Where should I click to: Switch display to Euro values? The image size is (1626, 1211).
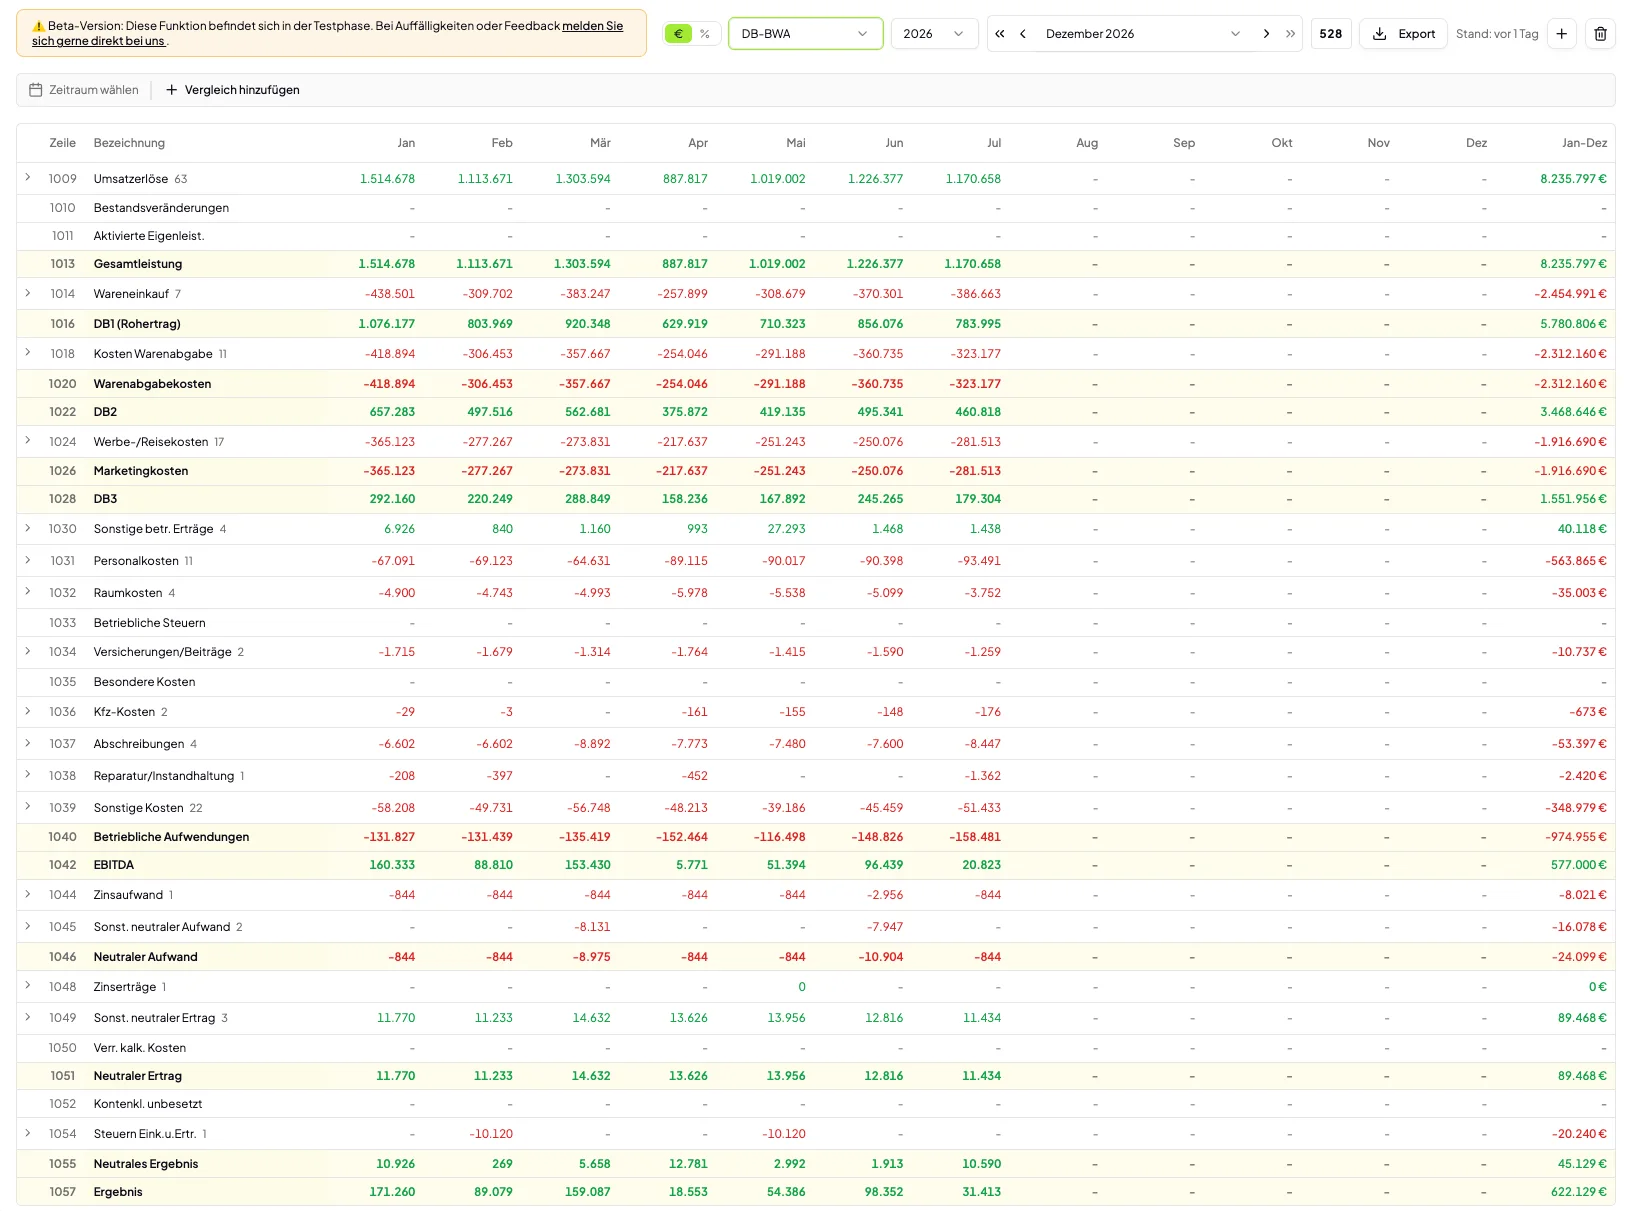click(678, 34)
